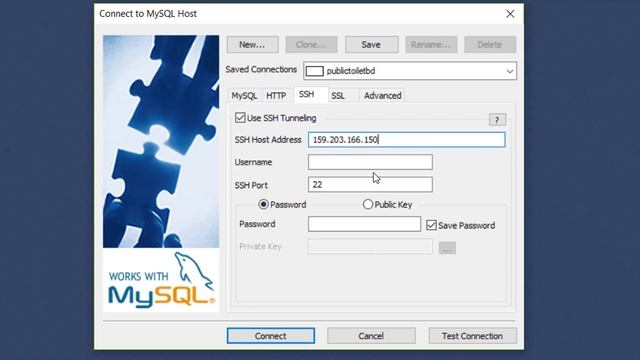Viewport: 640px width, 360px height.
Task: Save the connection settings
Action: pos(371,44)
